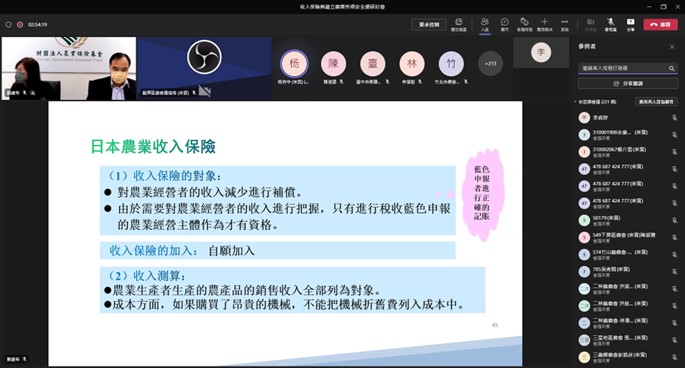Click the pop-out window icon
Viewport: 685px width, 368px height.
click(458, 24)
